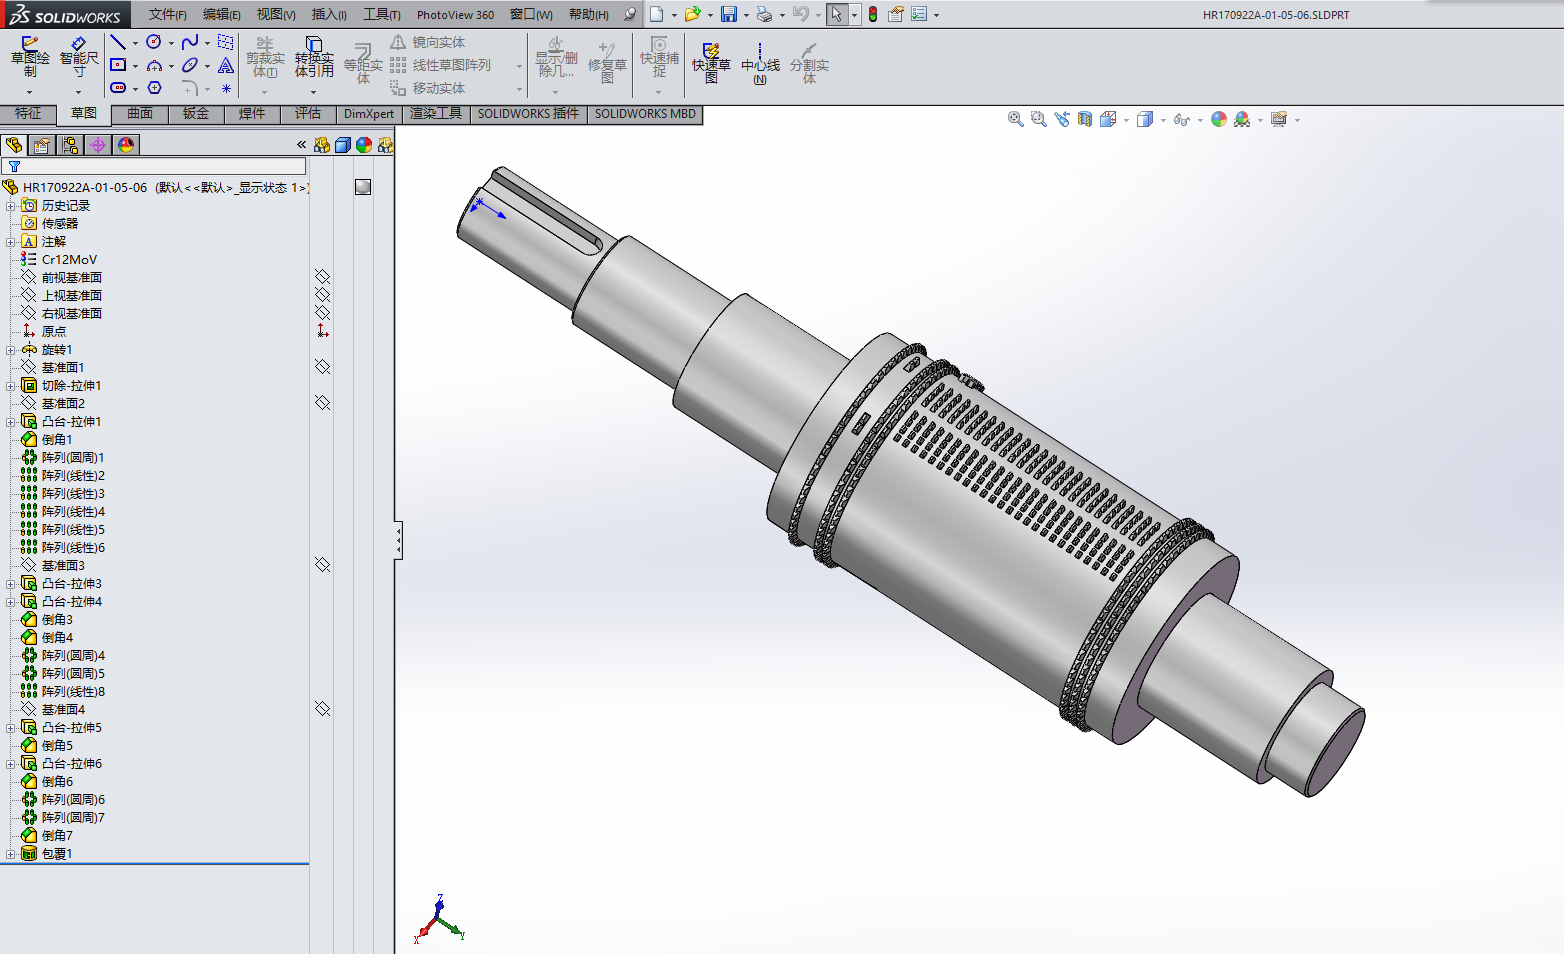Image resolution: width=1564 pixels, height=954 pixels.
Task: Toggle visibility of 基准面1 in display pane
Action: coord(322,366)
